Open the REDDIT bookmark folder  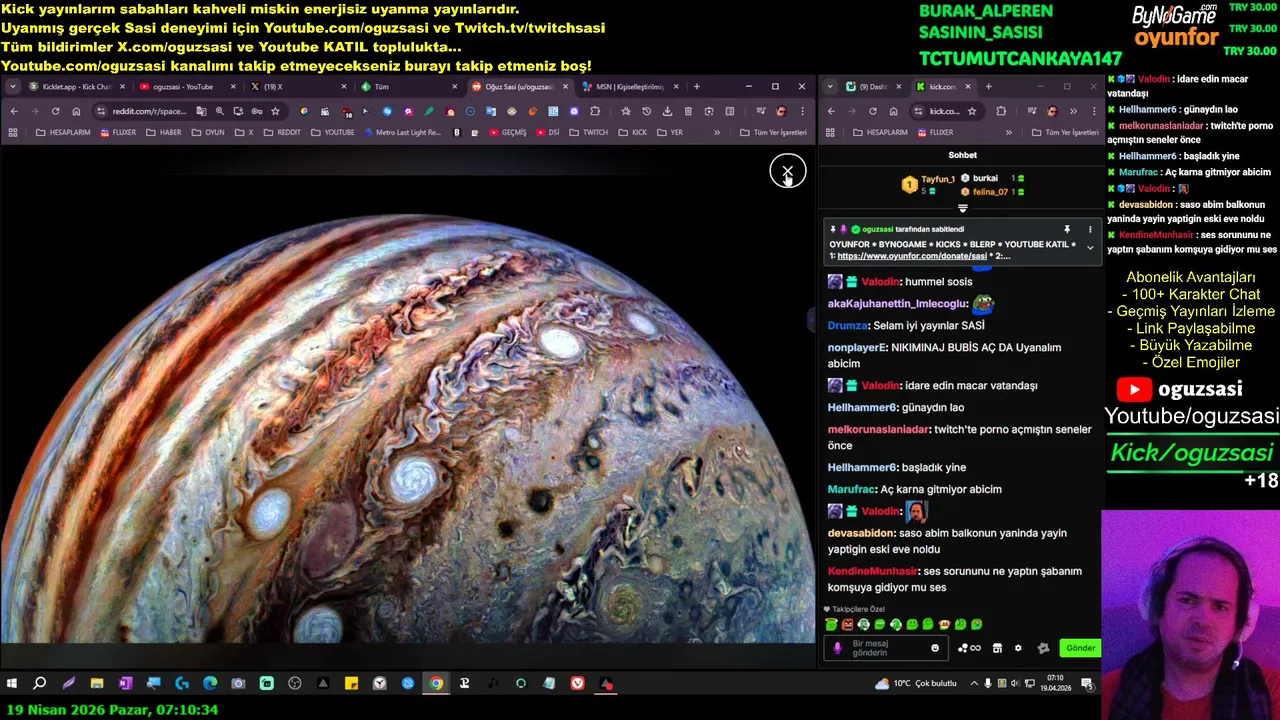pyautogui.click(x=282, y=132)
